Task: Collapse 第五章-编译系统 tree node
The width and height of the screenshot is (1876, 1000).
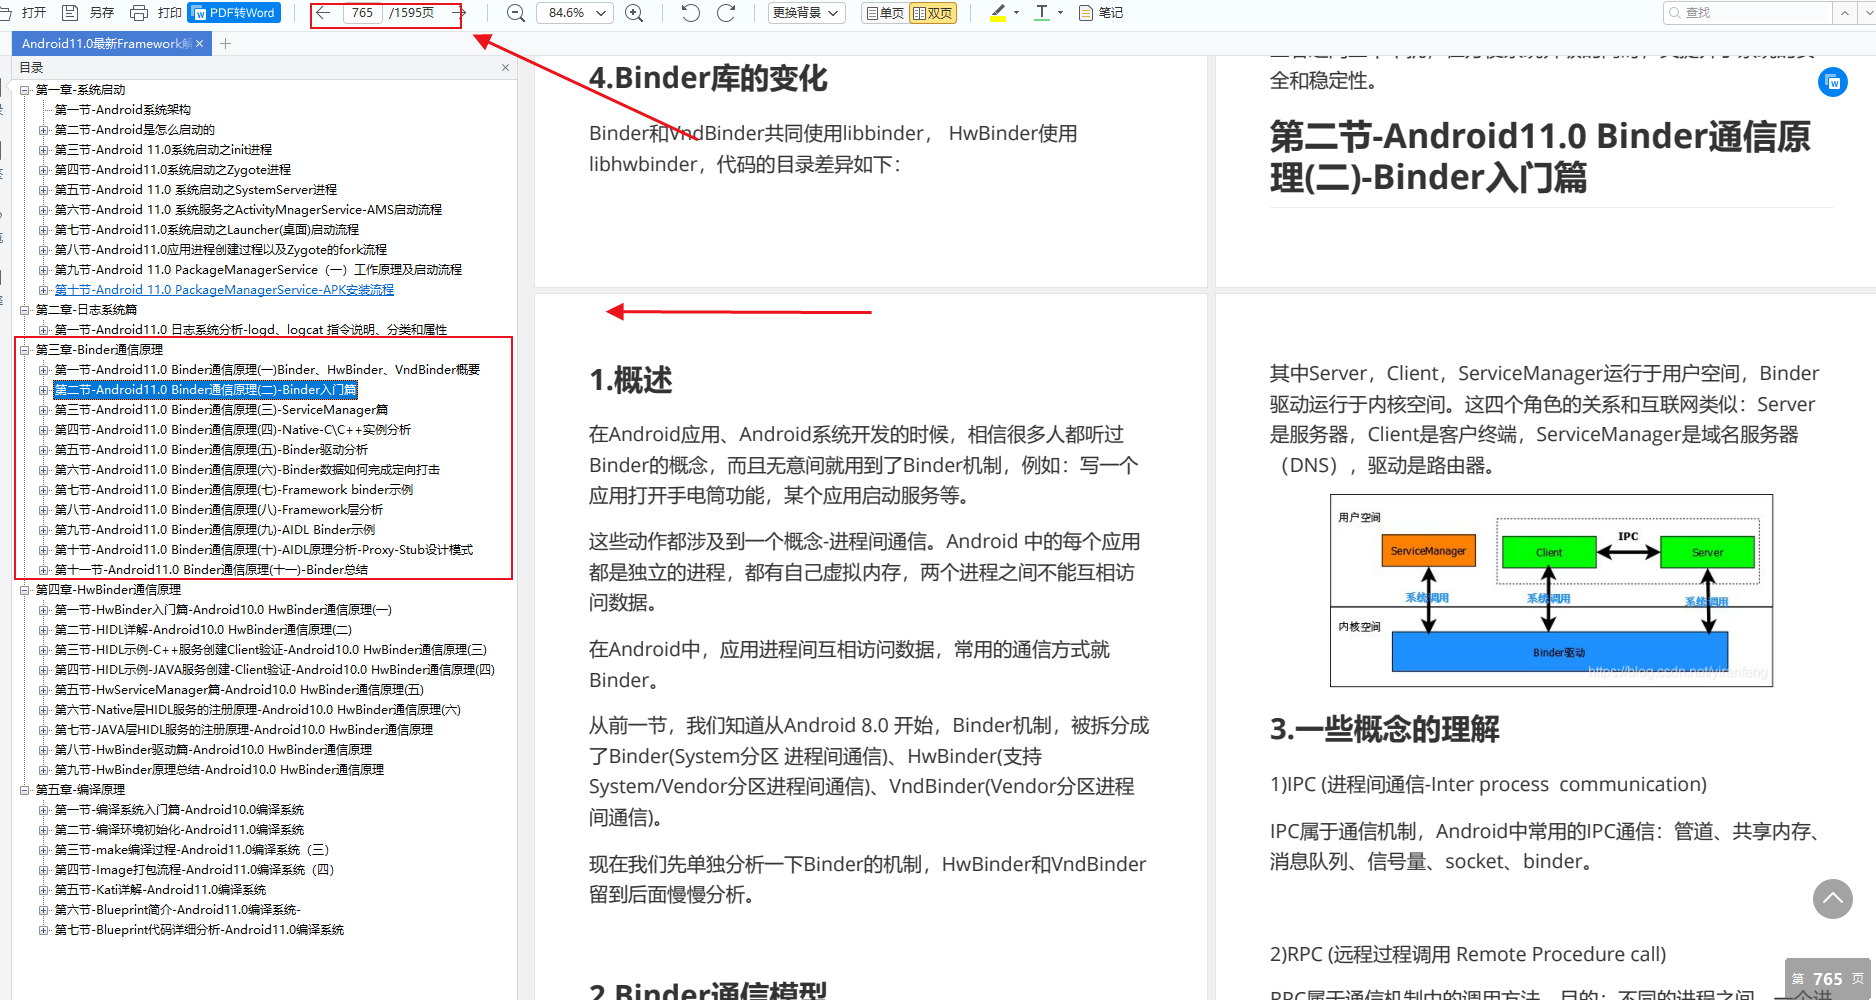Action: tap(25, 790)
